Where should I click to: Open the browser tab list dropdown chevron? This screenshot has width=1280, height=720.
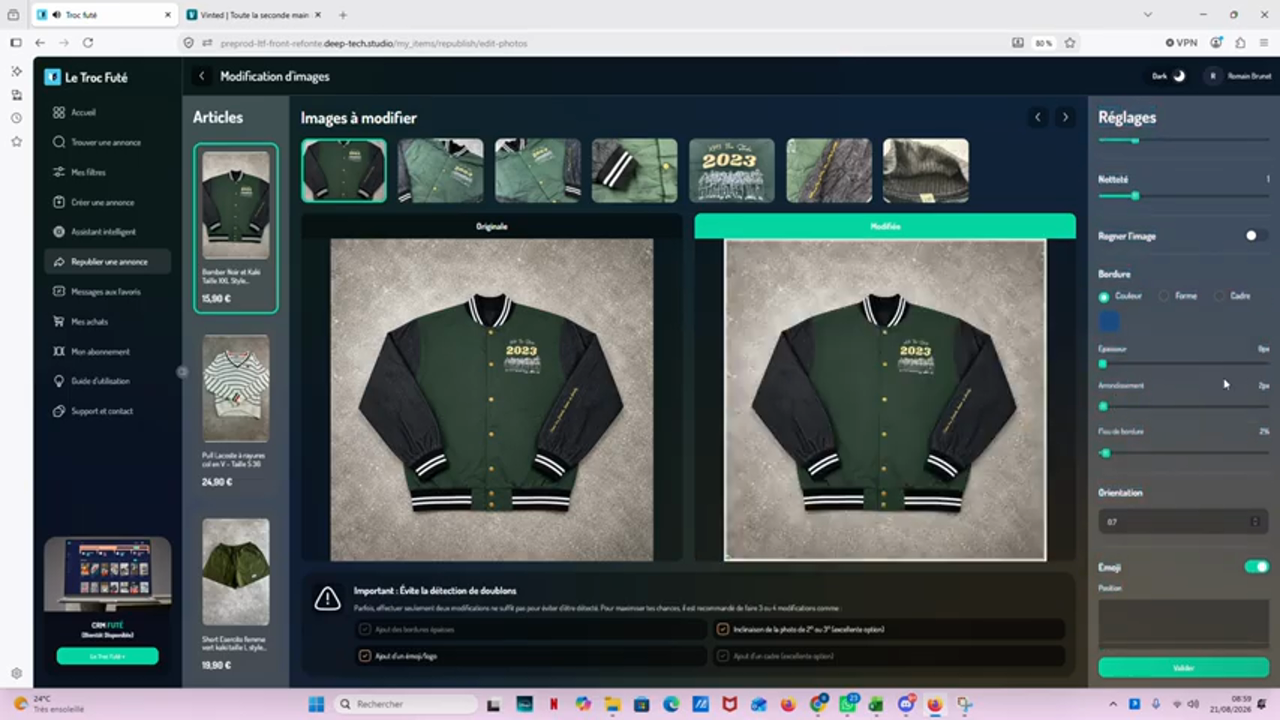point(1147,15)
